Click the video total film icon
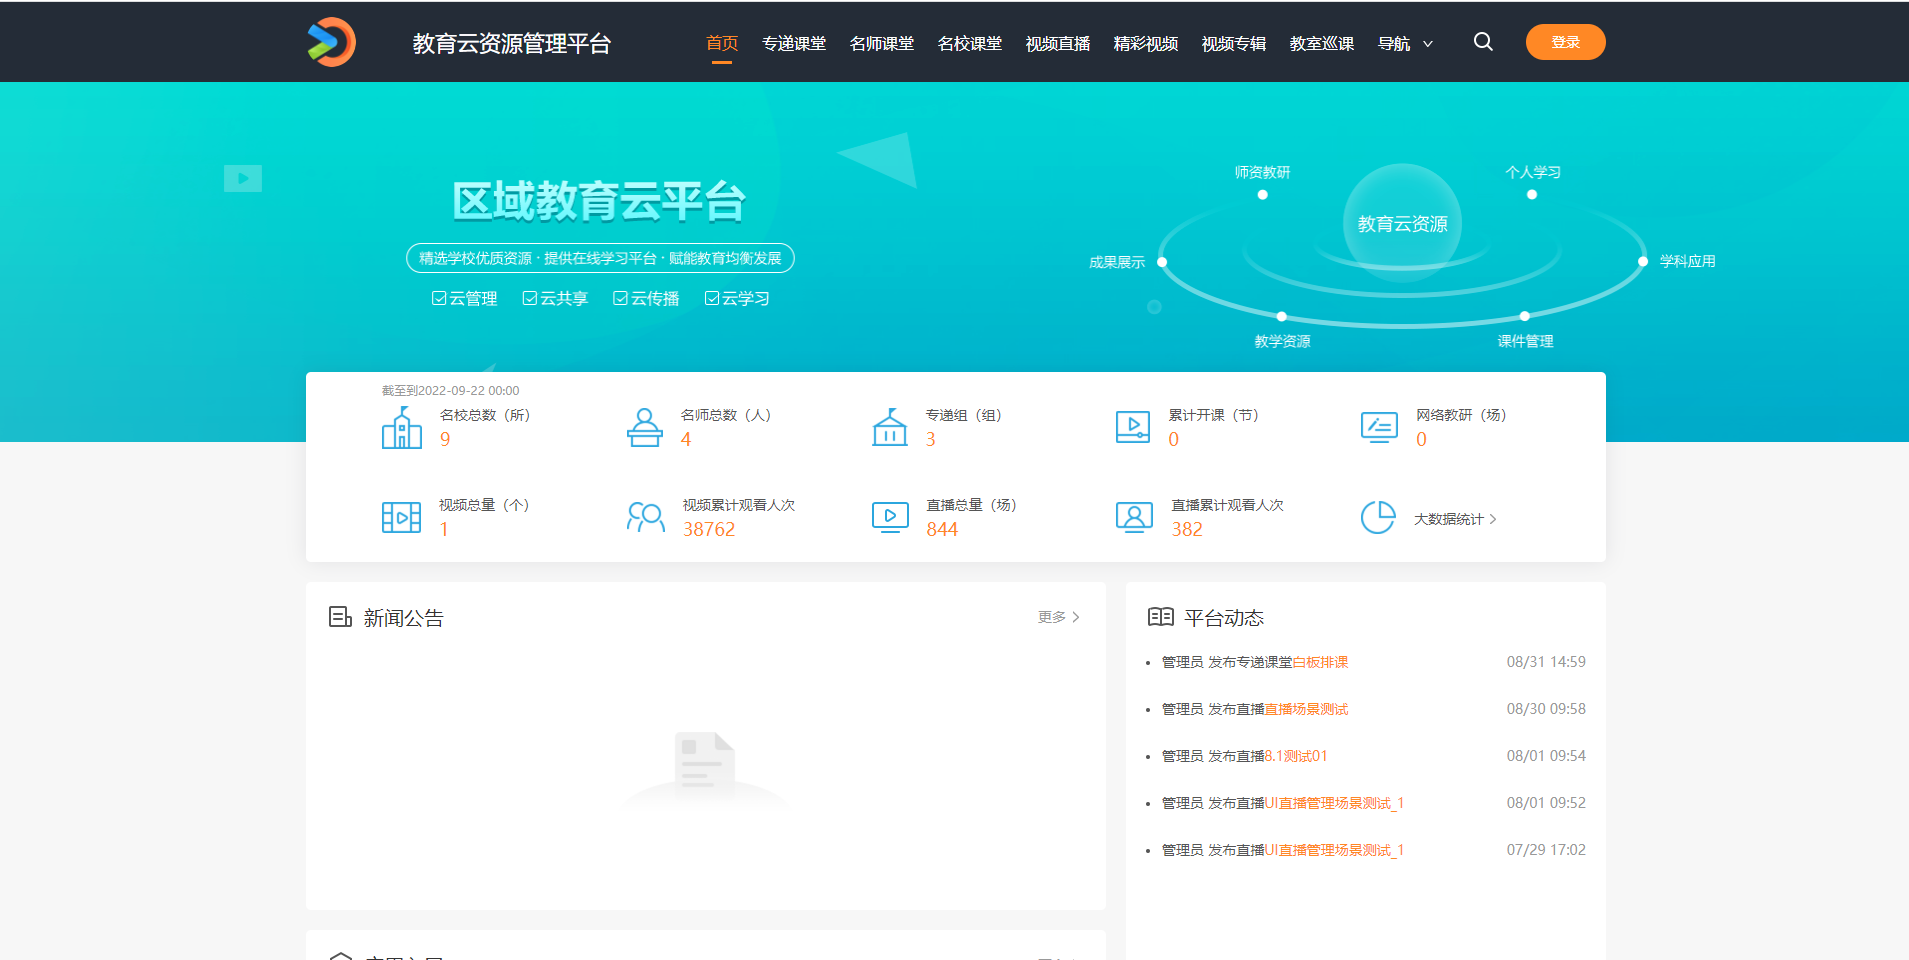This screenshot has height=960, width=1909. (x=401, y=518)
